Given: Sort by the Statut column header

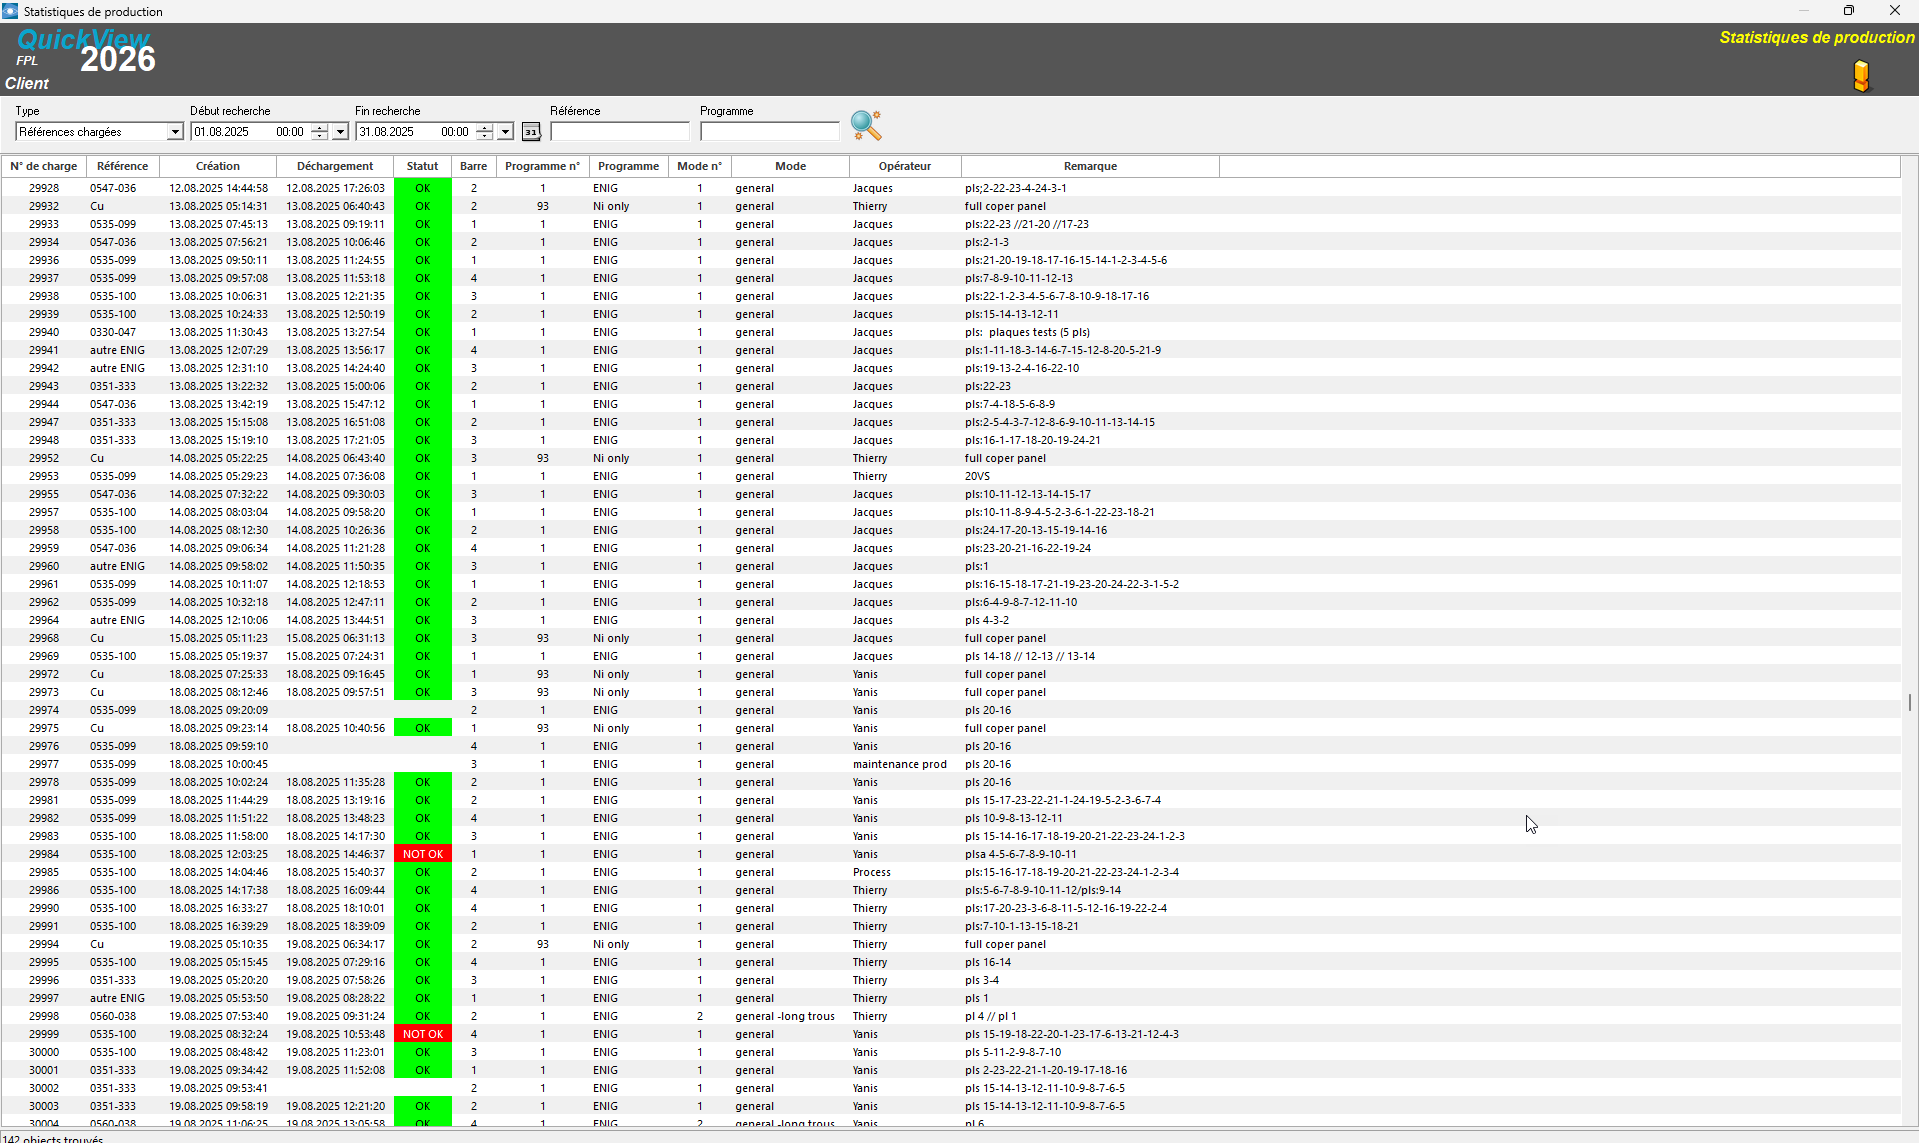Looking at the screenshot, I should [422, 166].
